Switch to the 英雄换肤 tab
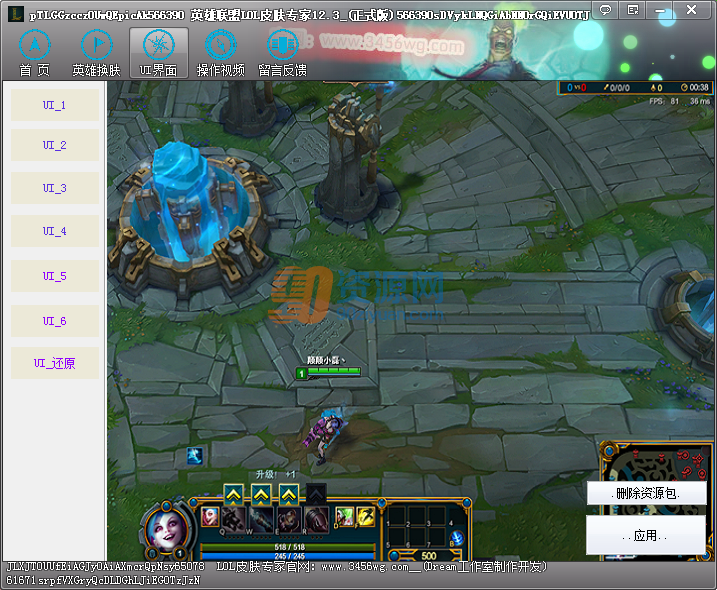The image size is (717, 590). coord(96,53)
